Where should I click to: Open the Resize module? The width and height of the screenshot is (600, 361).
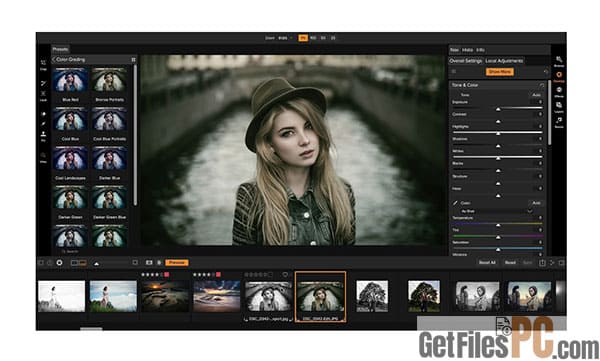click(559, 122)
